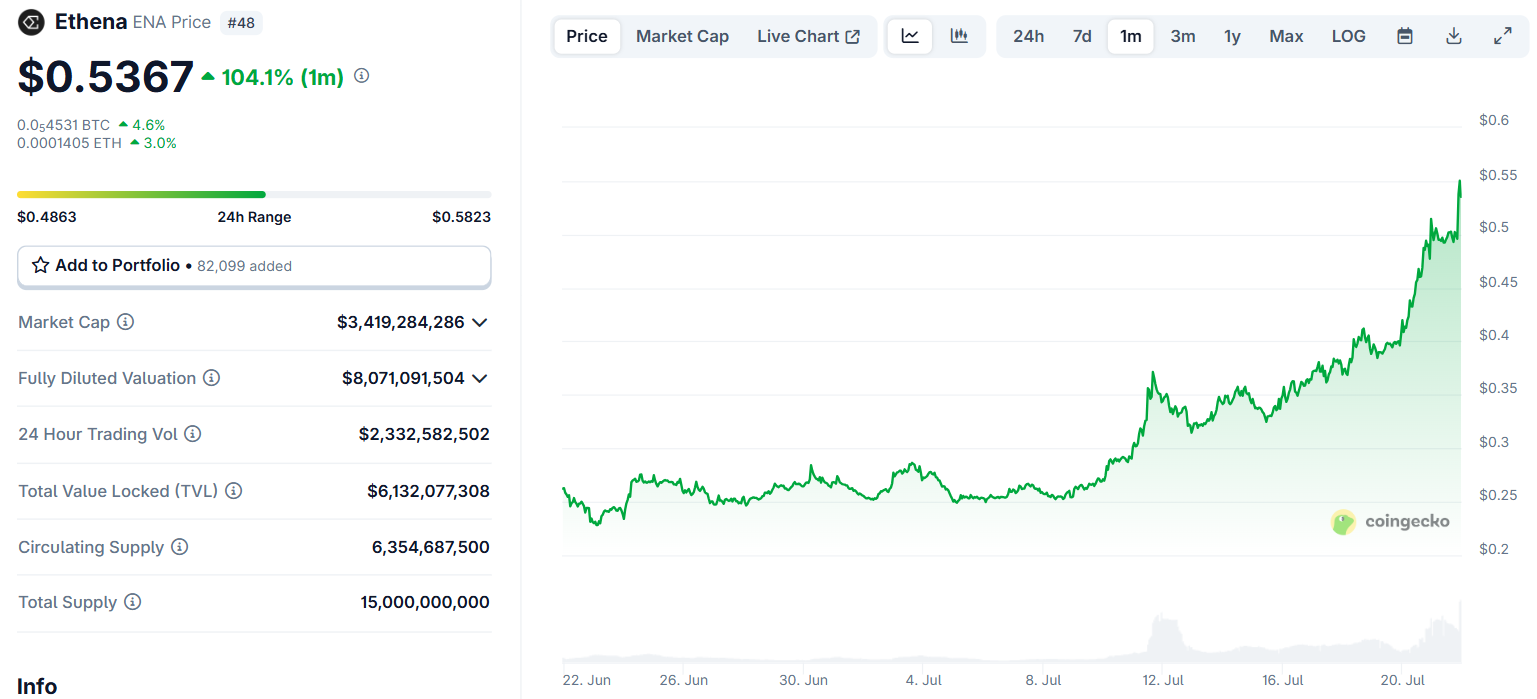The height and width of the screenshot is (699, 1537).
Task: Click the $8,071,091,504 valuation value
Action: [403, 378]
